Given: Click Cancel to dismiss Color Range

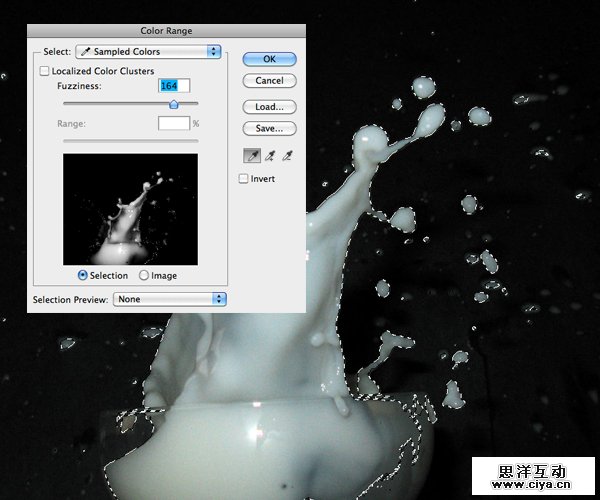Looking at the screenshot, I should (269, 80).
